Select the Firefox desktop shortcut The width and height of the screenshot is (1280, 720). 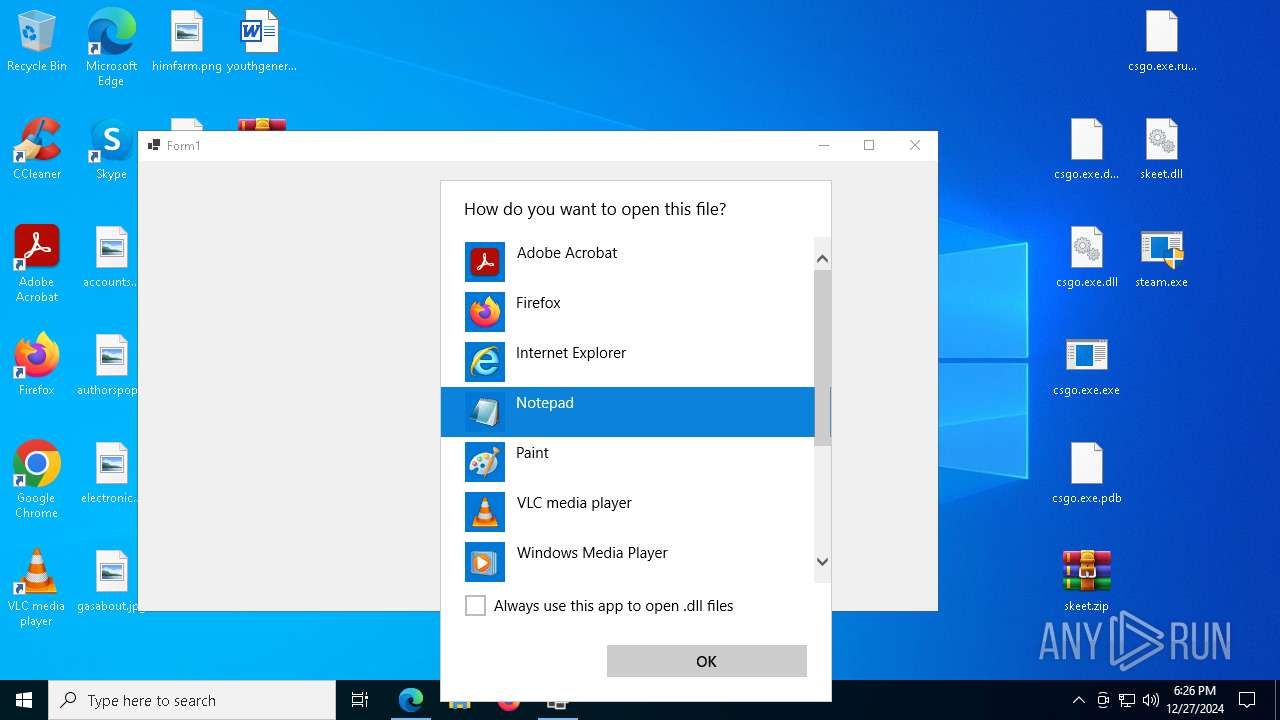pyautogui.click(x=37, y=366)
